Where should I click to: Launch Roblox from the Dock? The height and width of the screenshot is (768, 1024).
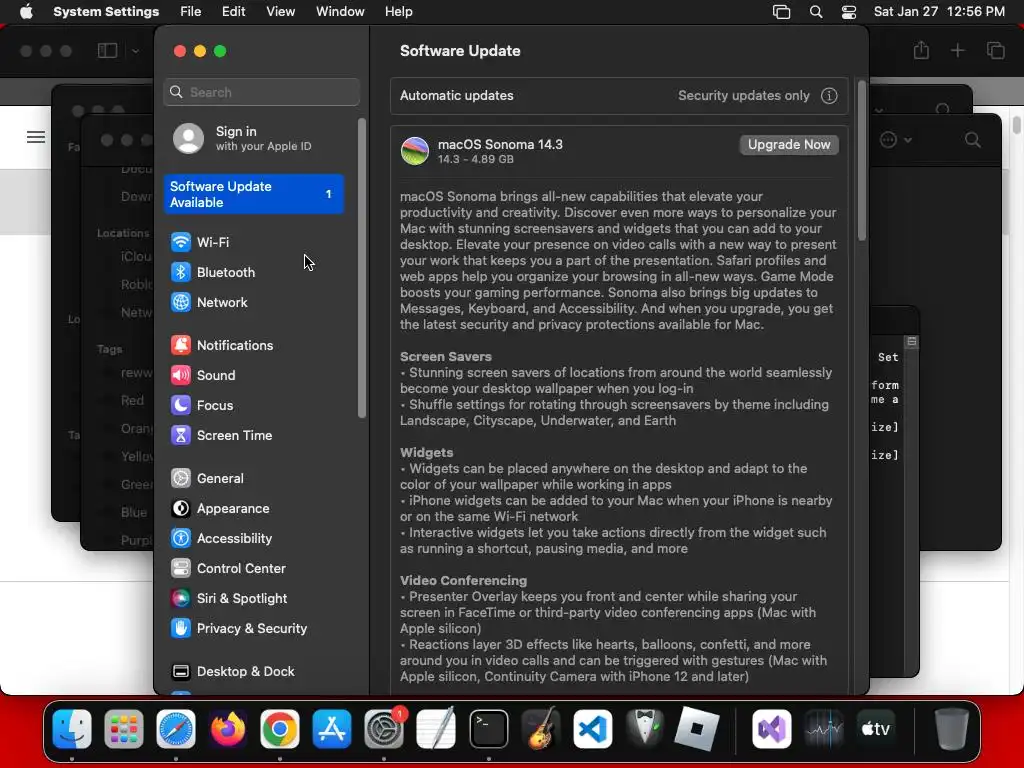697,729
